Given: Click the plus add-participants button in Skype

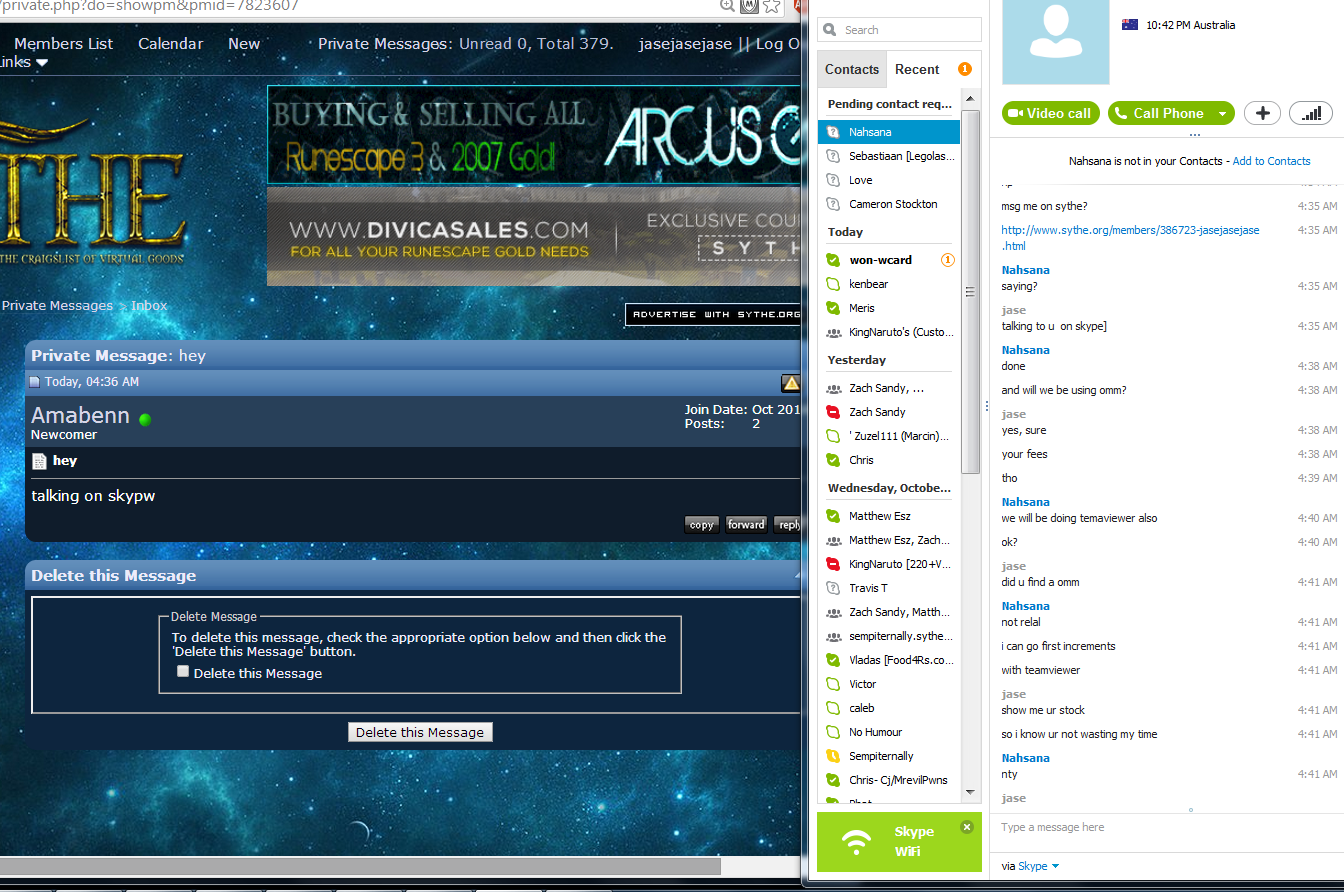Looking at the screenshot, I should tap(1262, 113).
